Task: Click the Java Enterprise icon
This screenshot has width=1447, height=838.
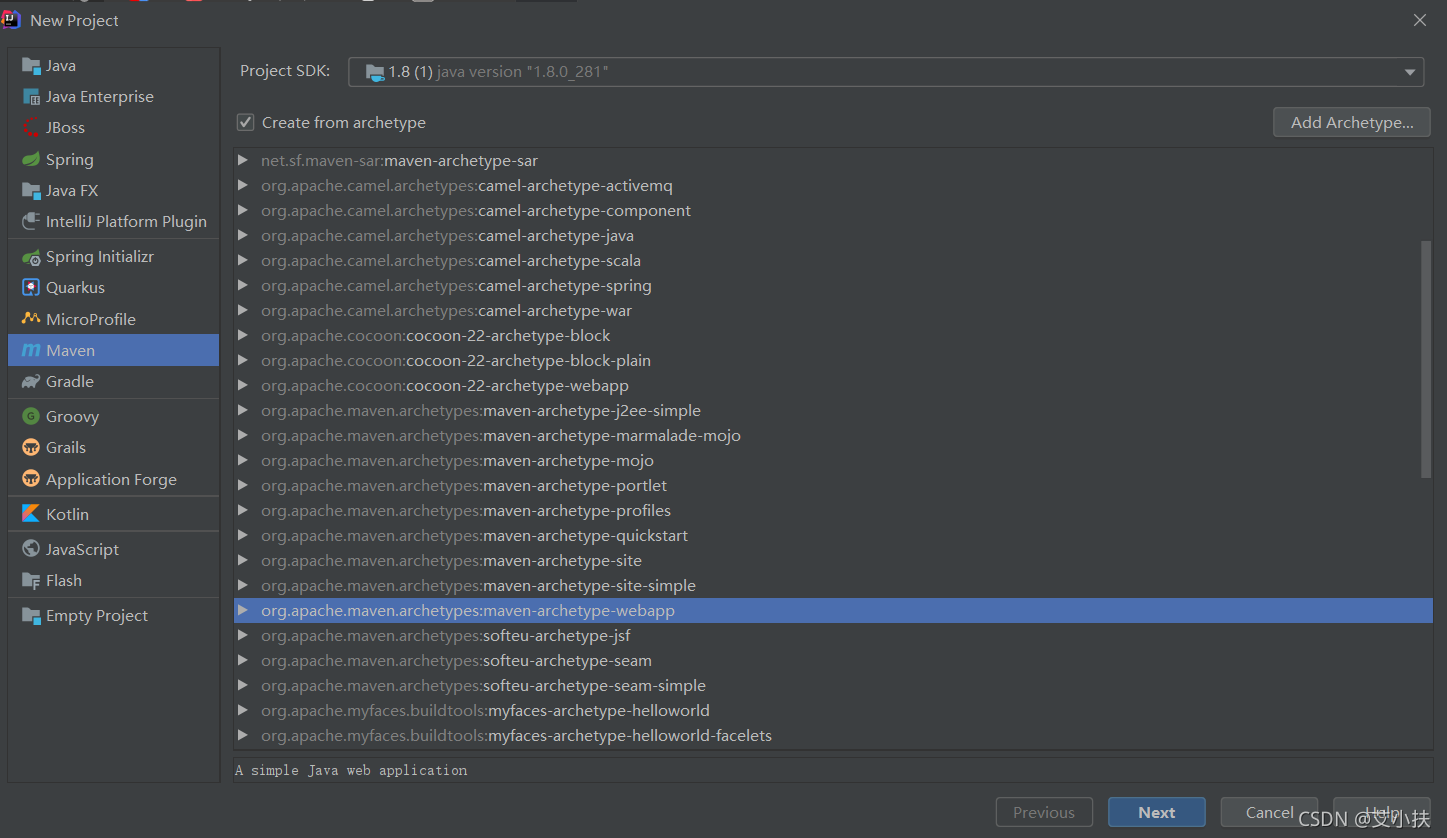Action: click(x=31, y=97)
